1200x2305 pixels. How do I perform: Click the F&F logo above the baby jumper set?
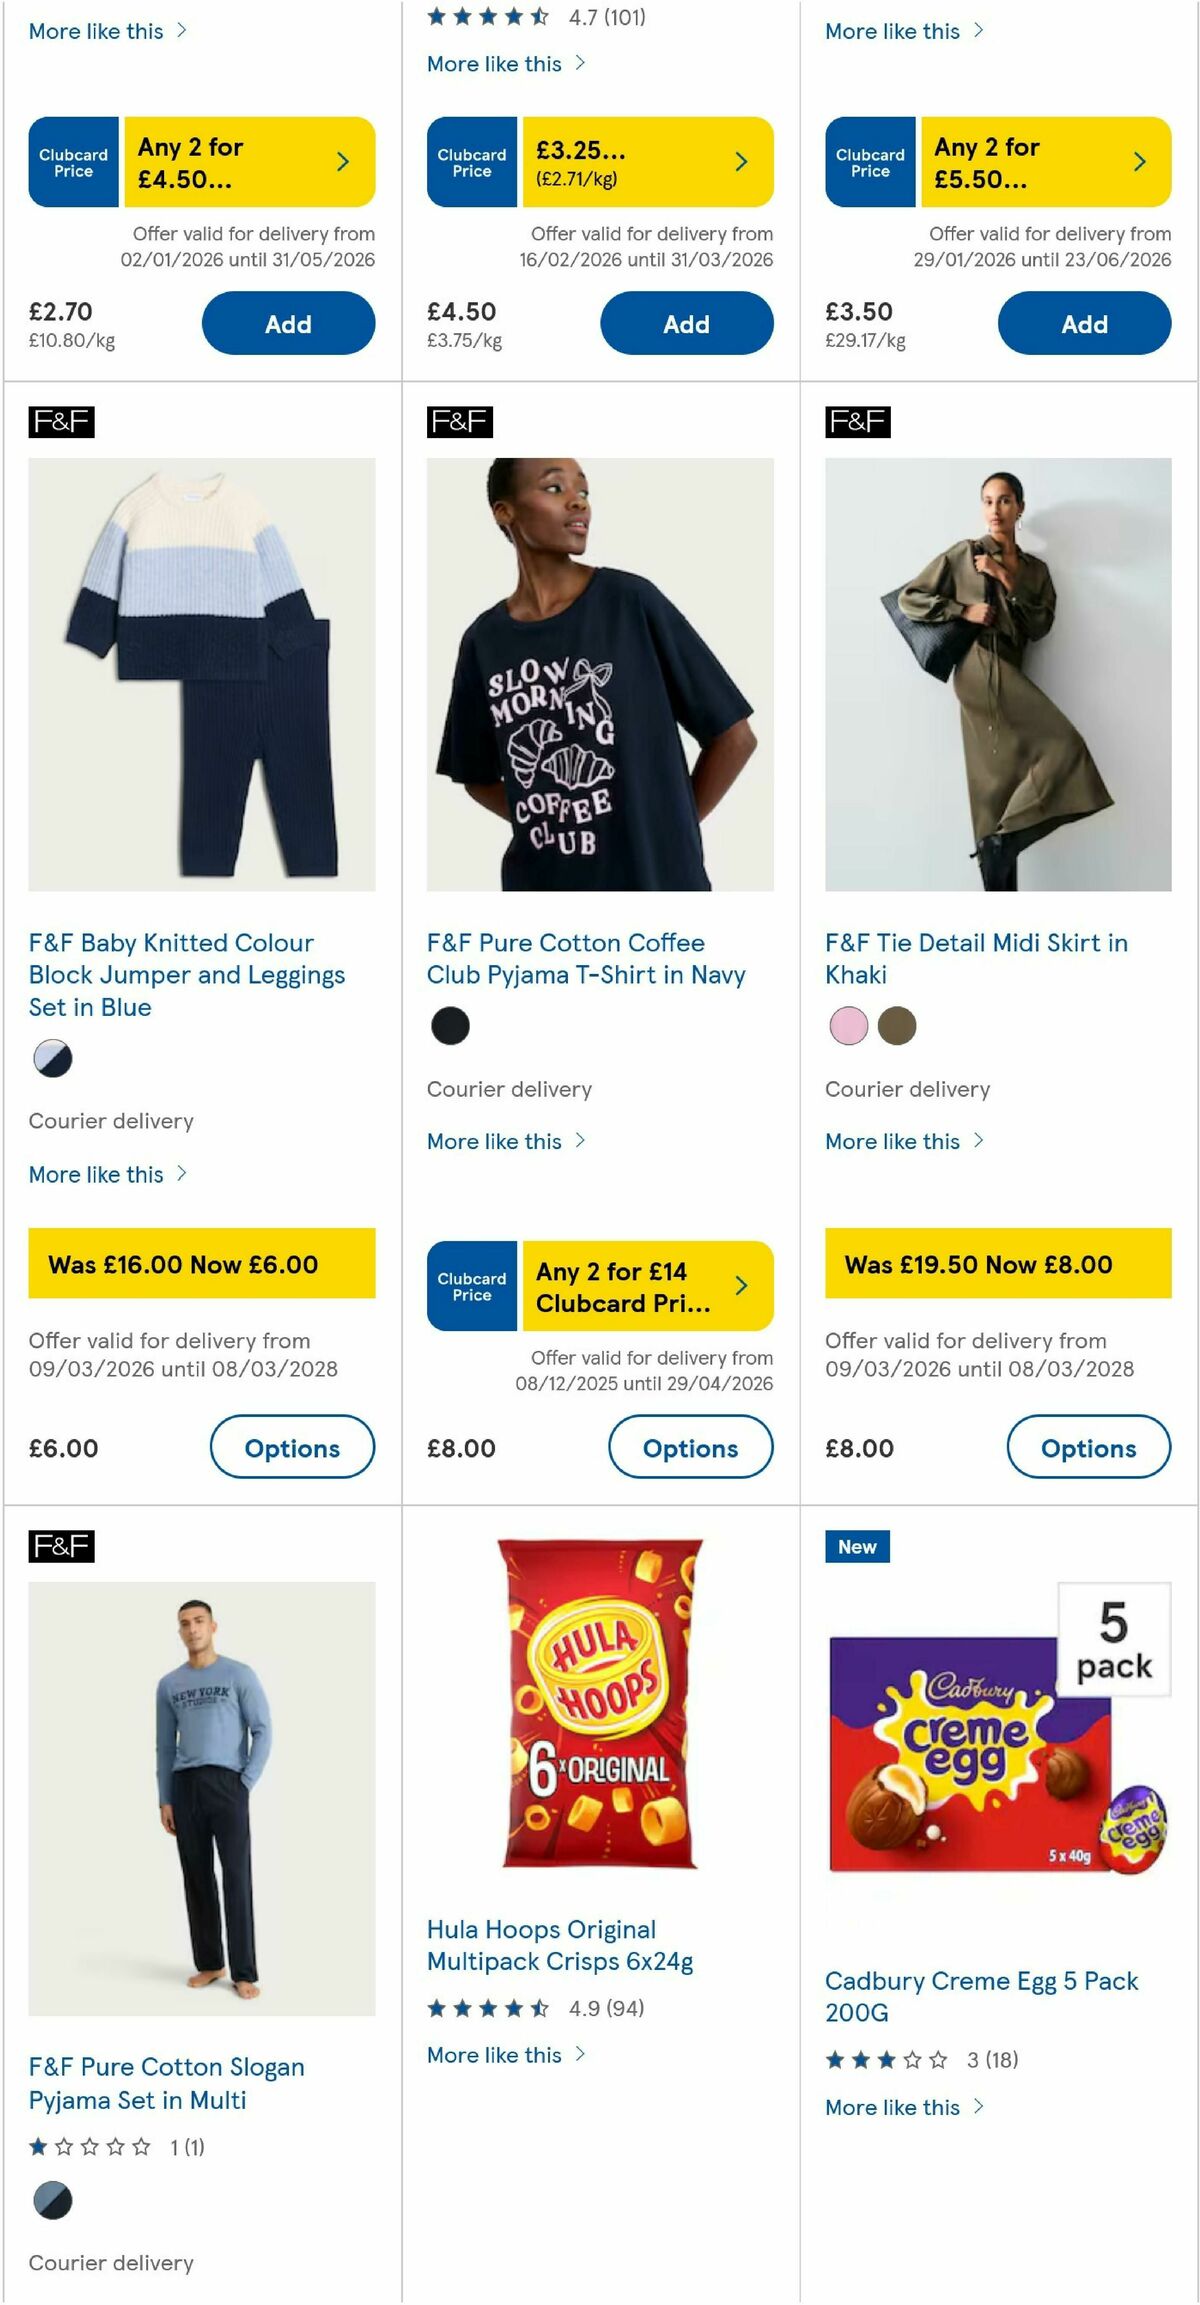tap(60, 420)
